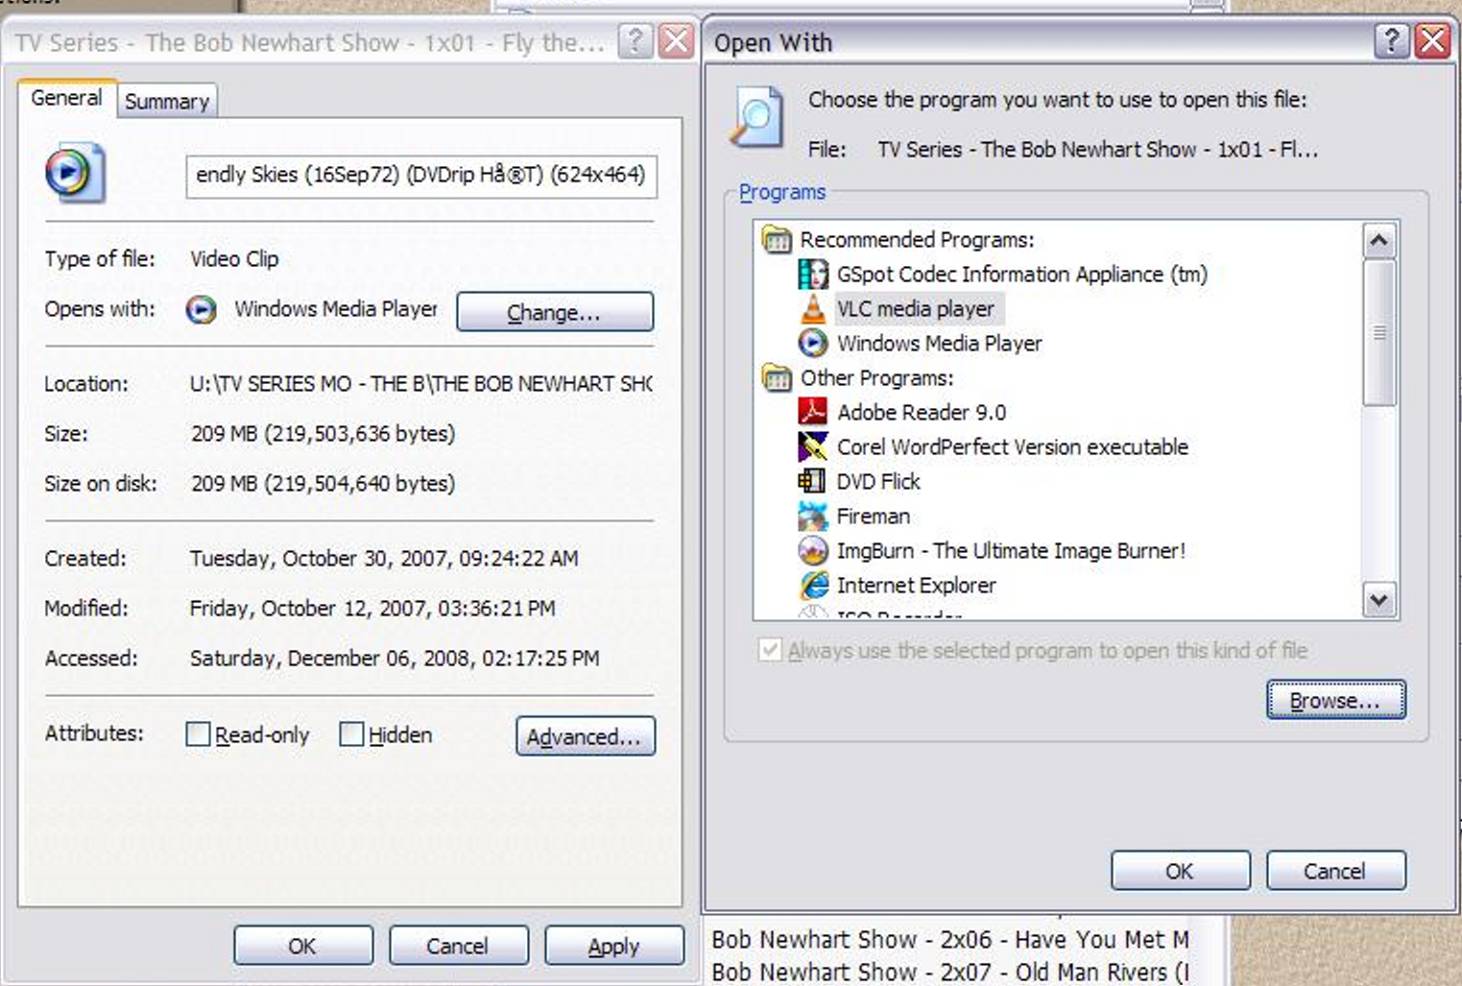Toggle the Read-only attribute checkbox
Viewport: 1462px width, 986px height.
click(198, 735)
